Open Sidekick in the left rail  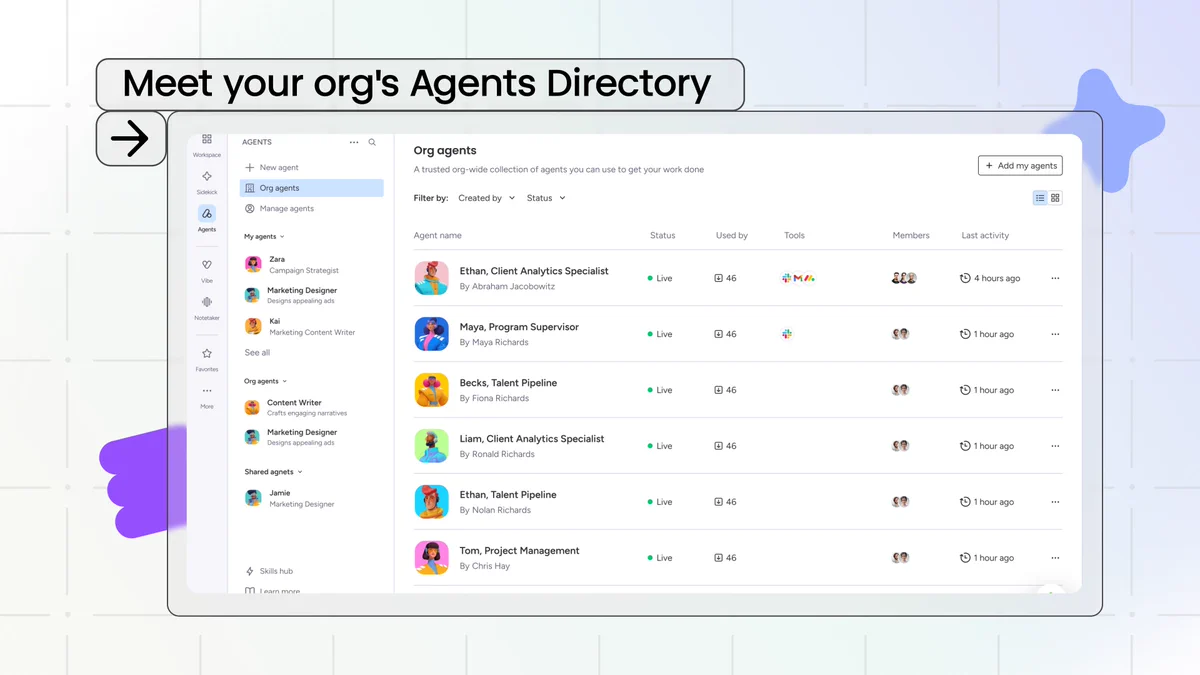[207, 181]
